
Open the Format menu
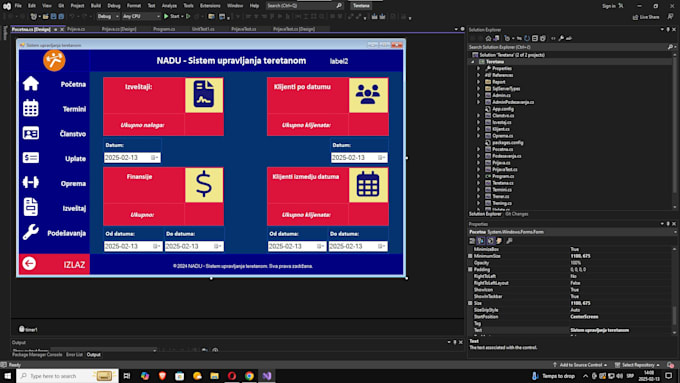134,6
